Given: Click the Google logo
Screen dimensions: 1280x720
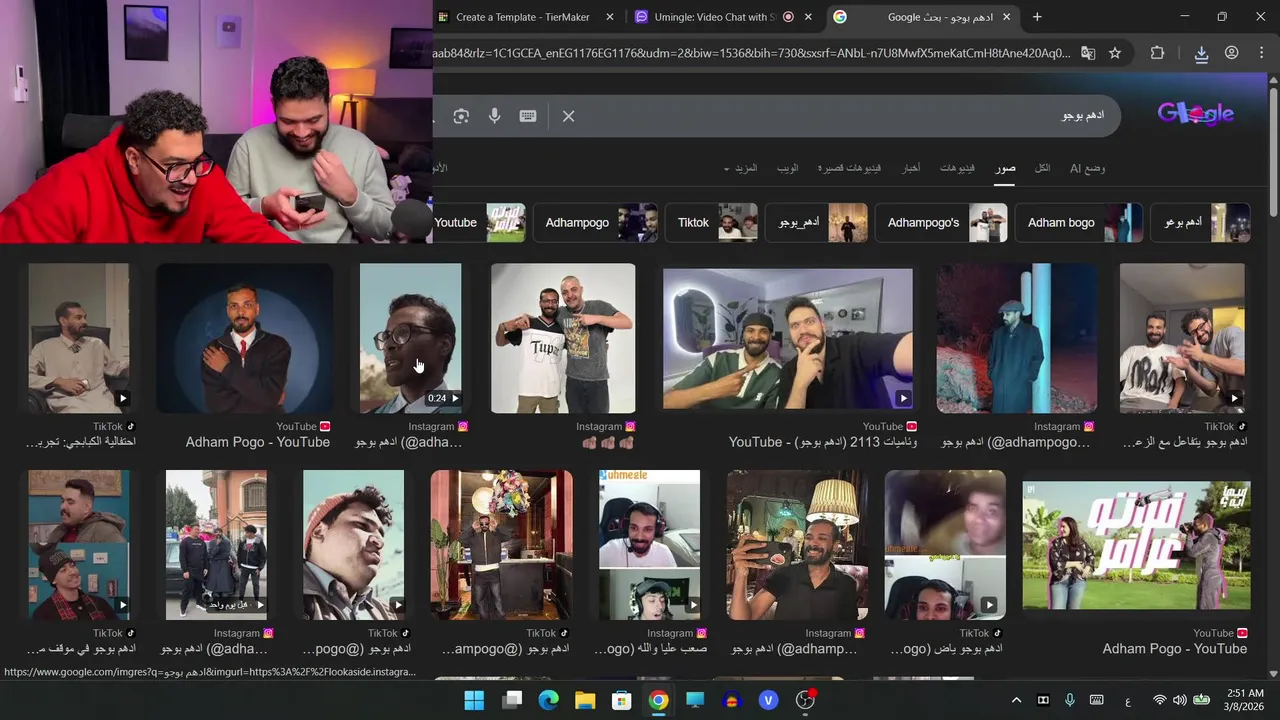Looking at the screenshot, I should [x=1196, y=113].
